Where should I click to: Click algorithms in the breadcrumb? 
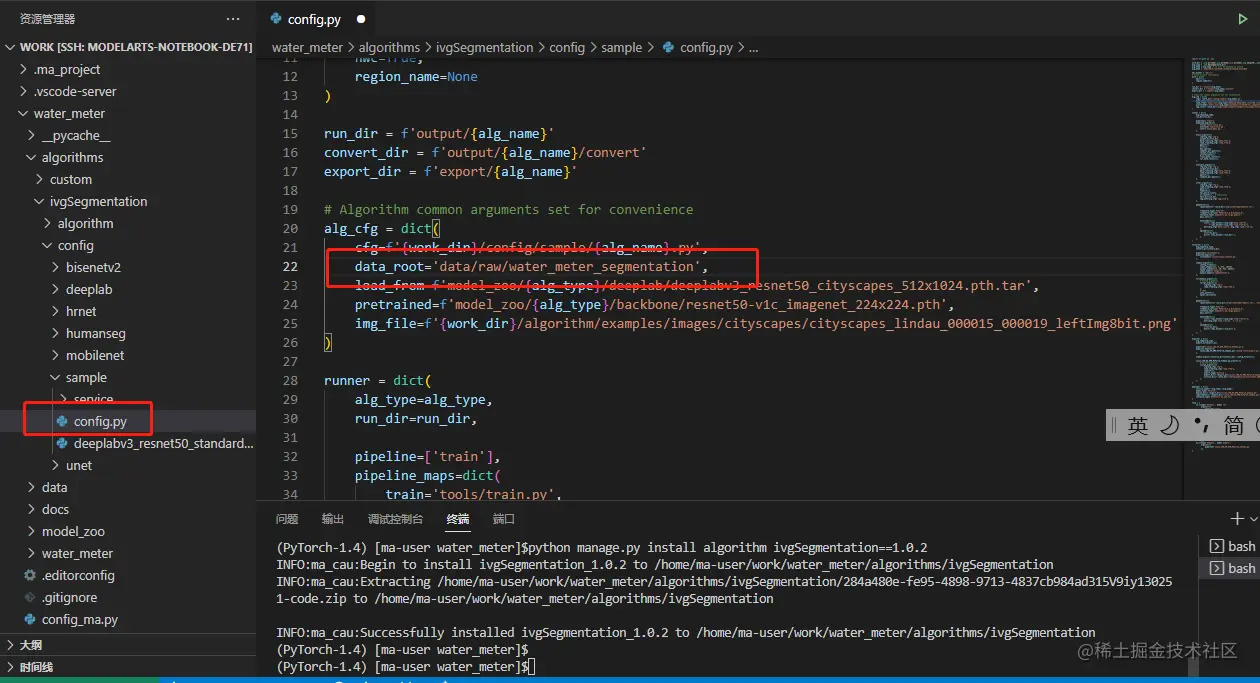389,47
